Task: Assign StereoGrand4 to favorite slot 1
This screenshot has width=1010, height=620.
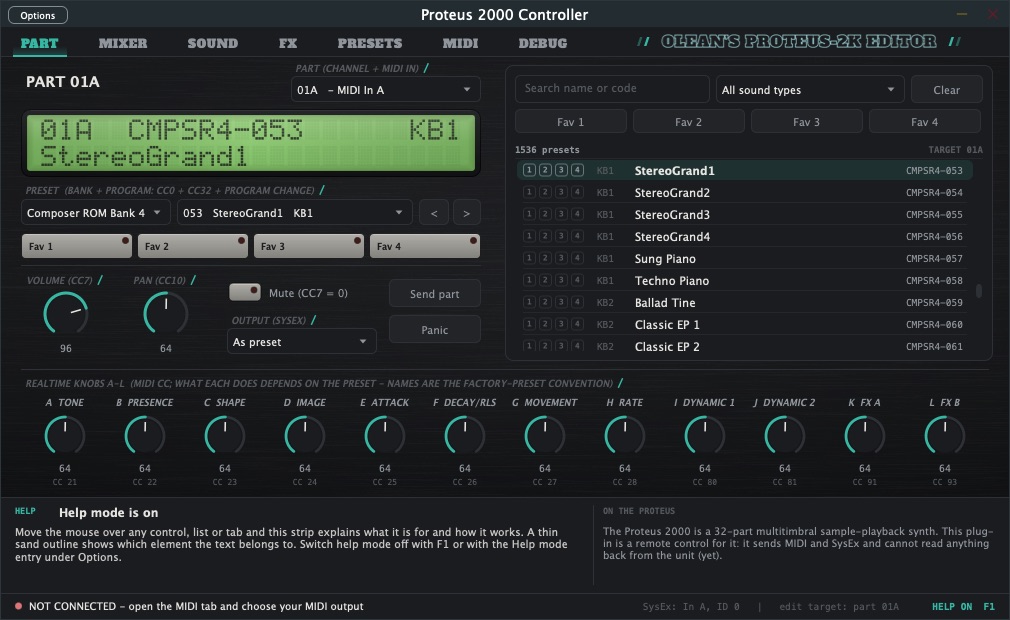Action: pos(529,236)
